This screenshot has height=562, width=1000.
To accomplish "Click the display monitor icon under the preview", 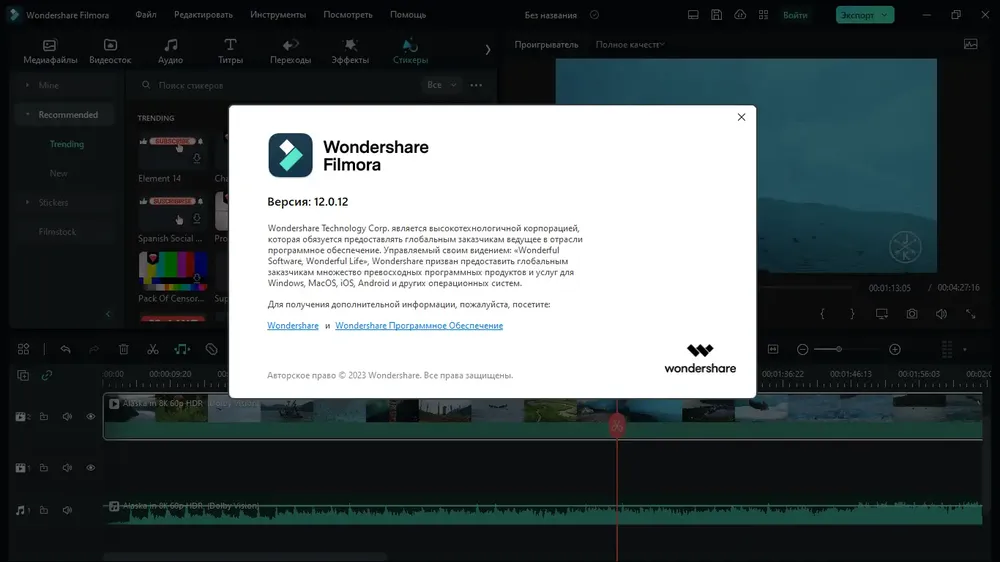I will pyautogui.click(x=881, y=314).
